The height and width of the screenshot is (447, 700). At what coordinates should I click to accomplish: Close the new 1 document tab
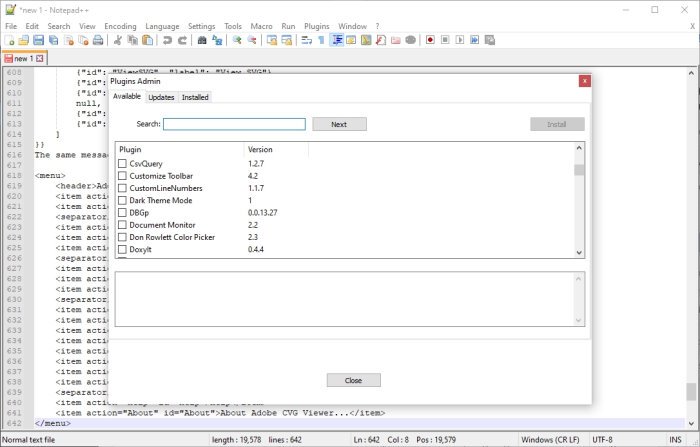click(40, 58)
